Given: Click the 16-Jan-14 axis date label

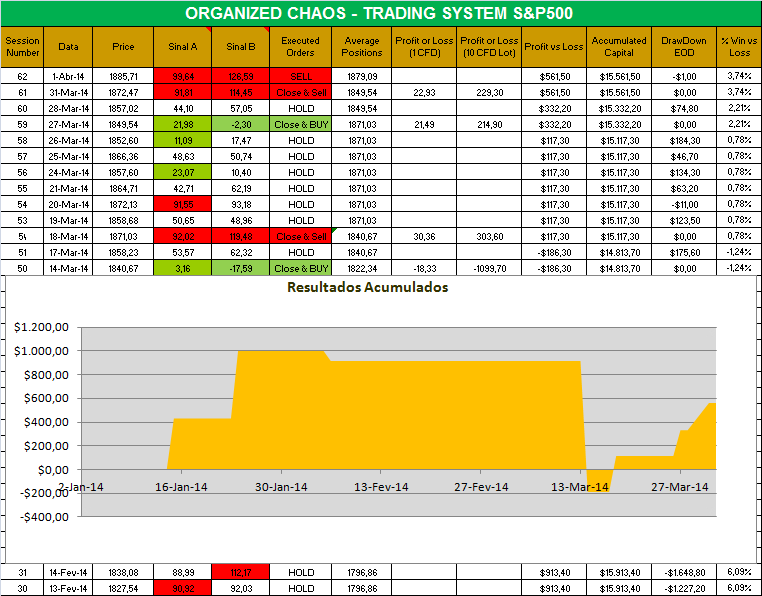Looking at the screenshot, I should (181, 487).
